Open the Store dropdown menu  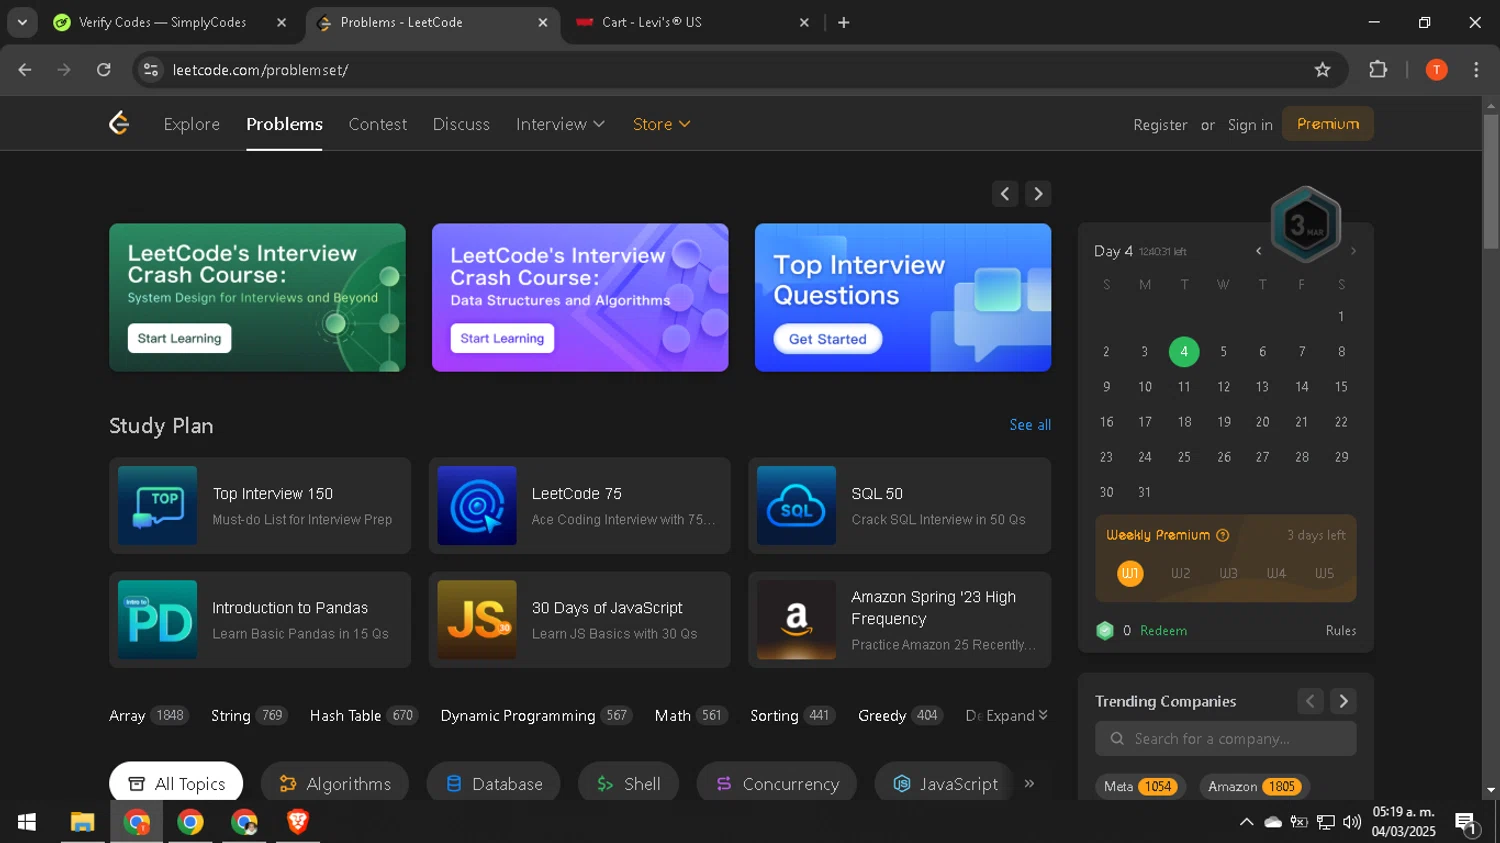coord(661,124)
